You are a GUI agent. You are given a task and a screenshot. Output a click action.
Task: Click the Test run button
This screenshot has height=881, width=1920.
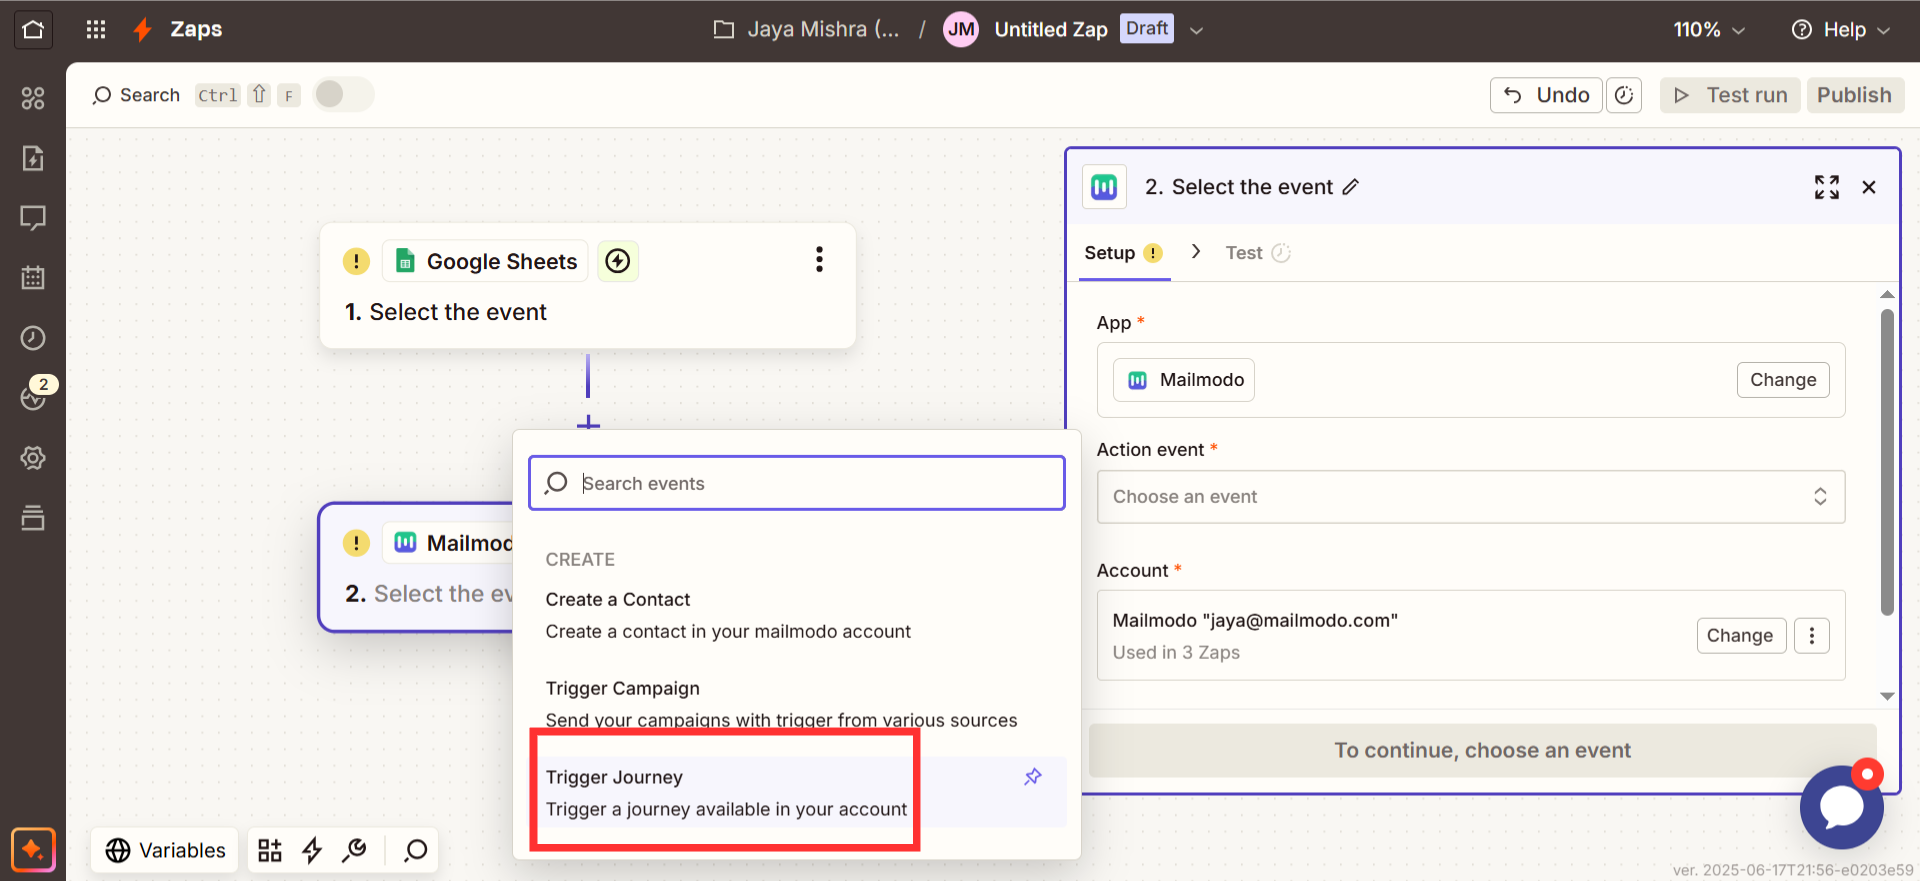(1730, 95)
